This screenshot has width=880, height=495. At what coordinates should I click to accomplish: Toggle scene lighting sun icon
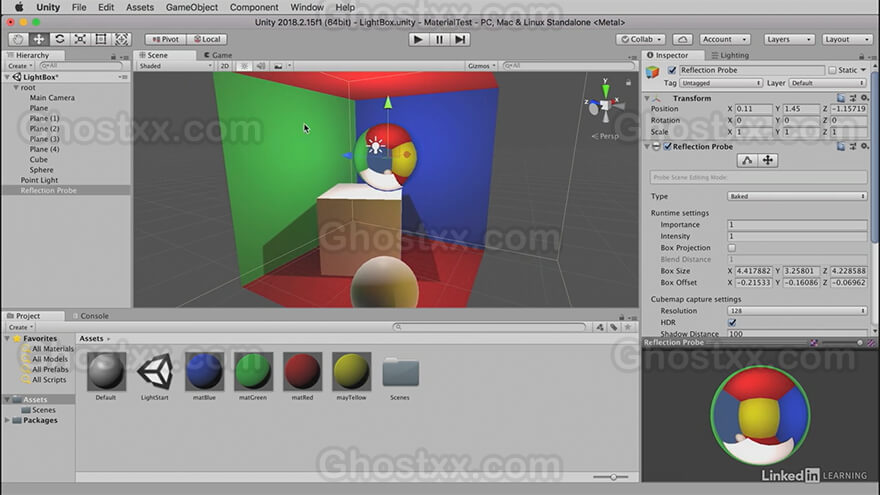point(244,66)
